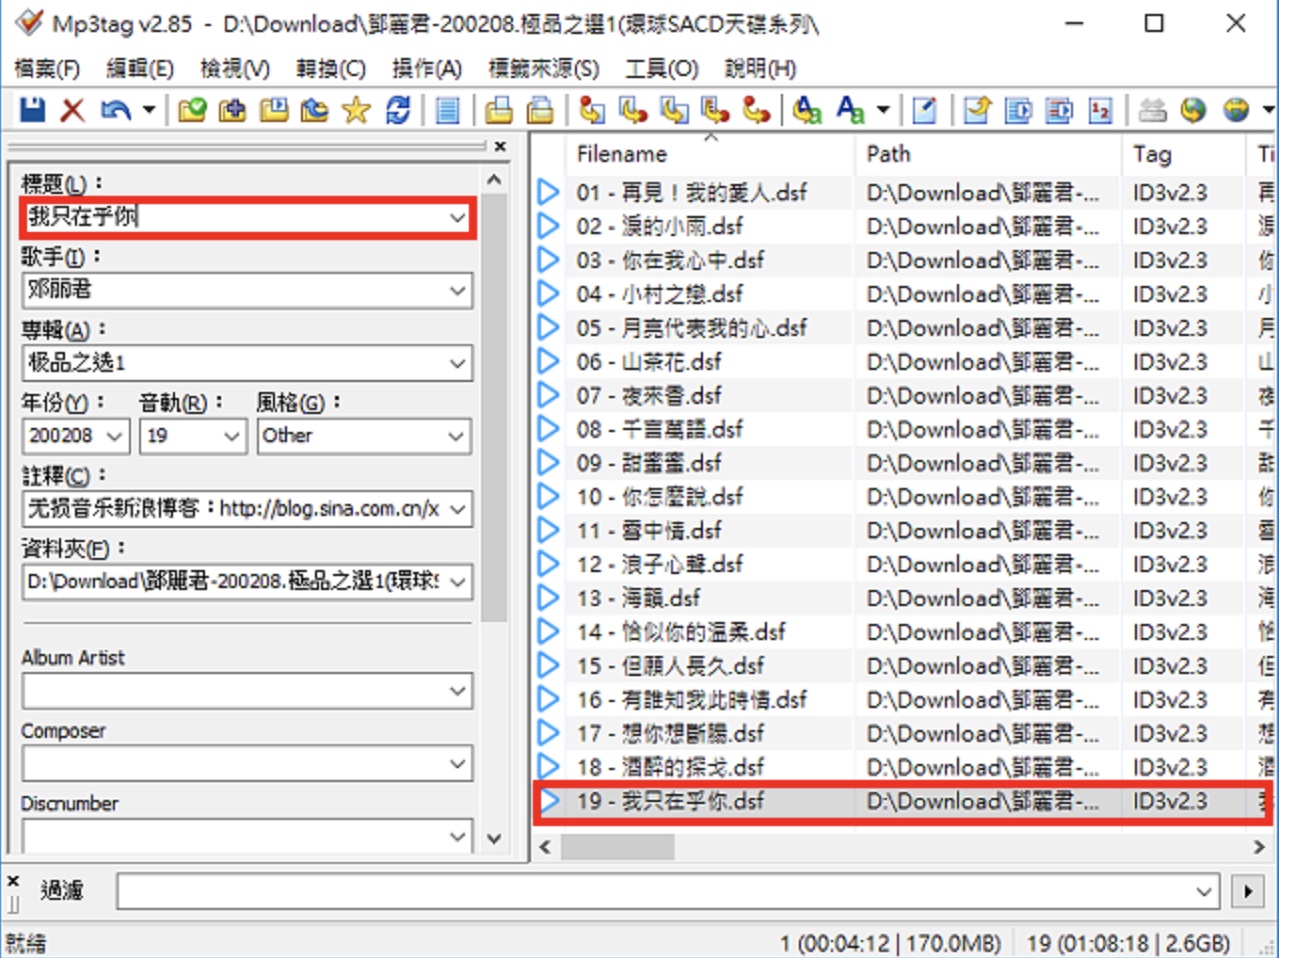
Task: Click the blue Undo arrow icon
Action: click(x=116, y=109)
